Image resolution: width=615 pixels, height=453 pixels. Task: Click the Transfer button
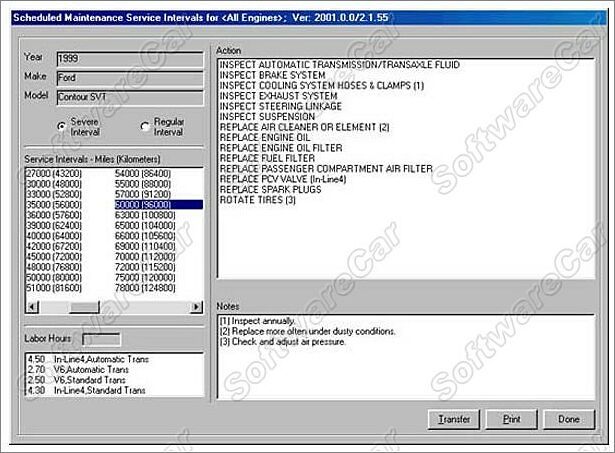(453, 419)
